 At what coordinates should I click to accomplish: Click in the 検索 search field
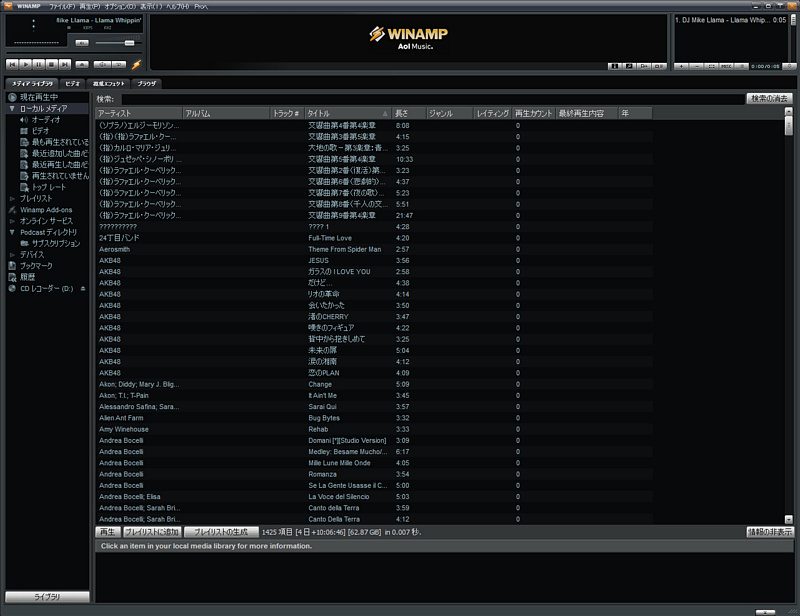[x=433, y=99]
